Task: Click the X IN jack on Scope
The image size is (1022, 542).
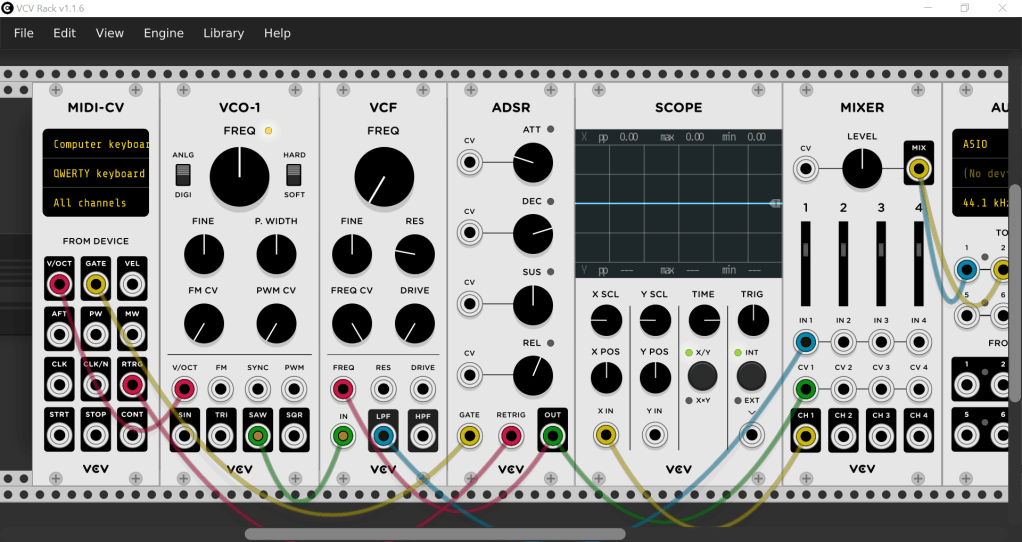Action: tap(606, 435)
